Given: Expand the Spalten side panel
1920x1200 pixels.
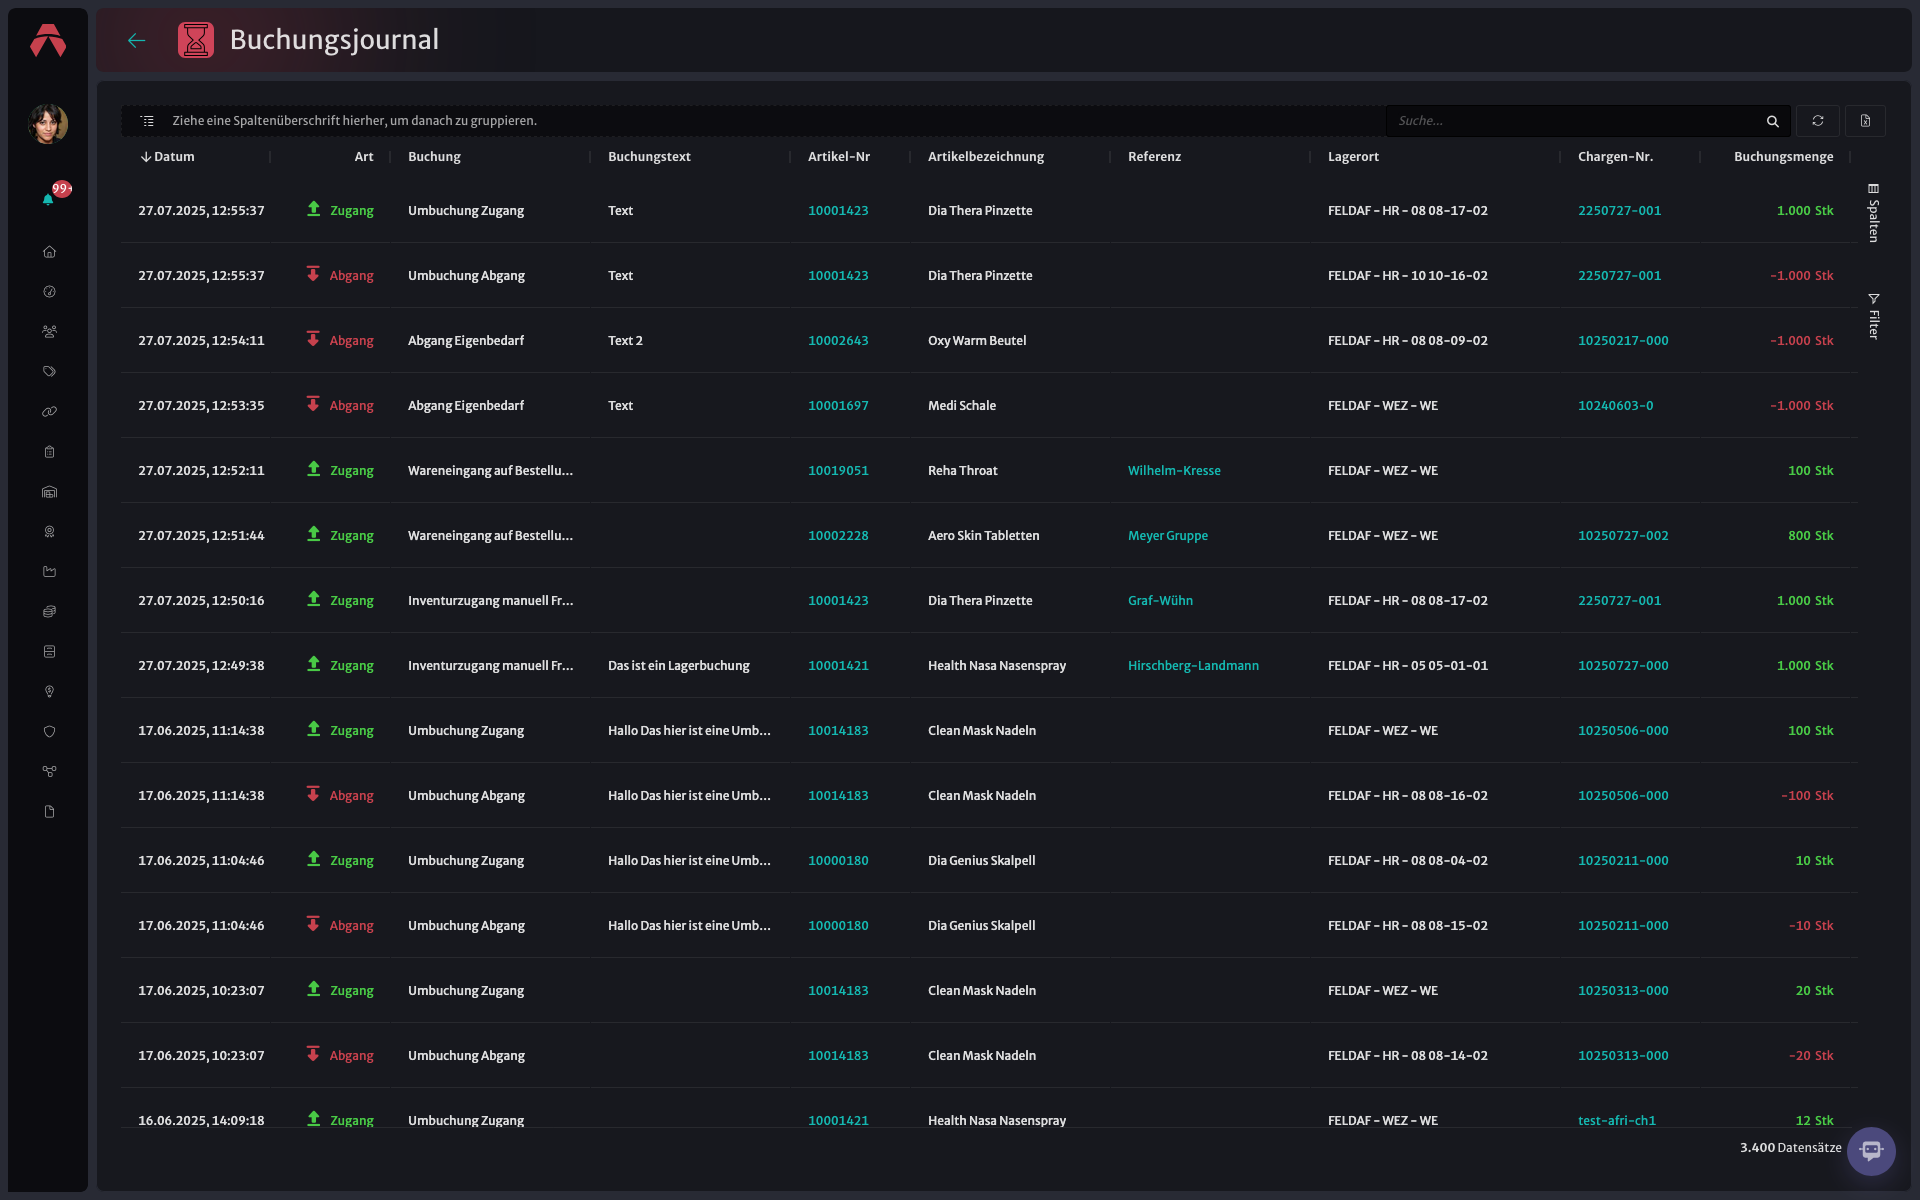Looking at the screenshot, I should tap(1873, 212).
